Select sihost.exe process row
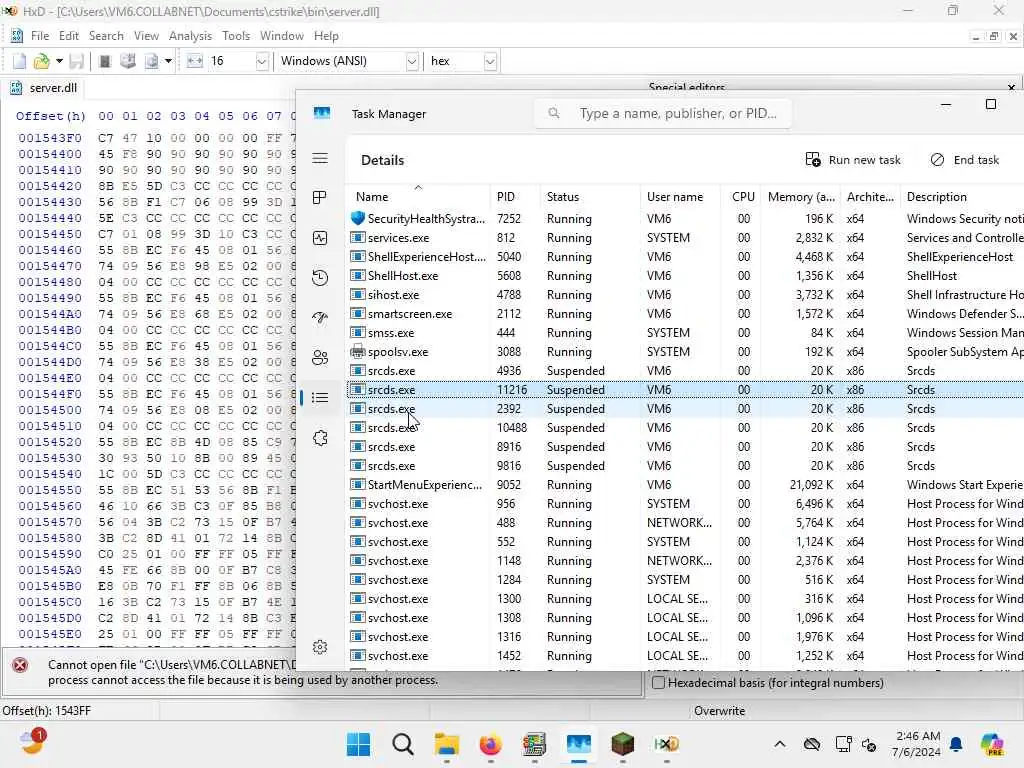Image resolution: width=1024 pixels, height=768 pixels. pyautogui.click(x=685, y=295)
